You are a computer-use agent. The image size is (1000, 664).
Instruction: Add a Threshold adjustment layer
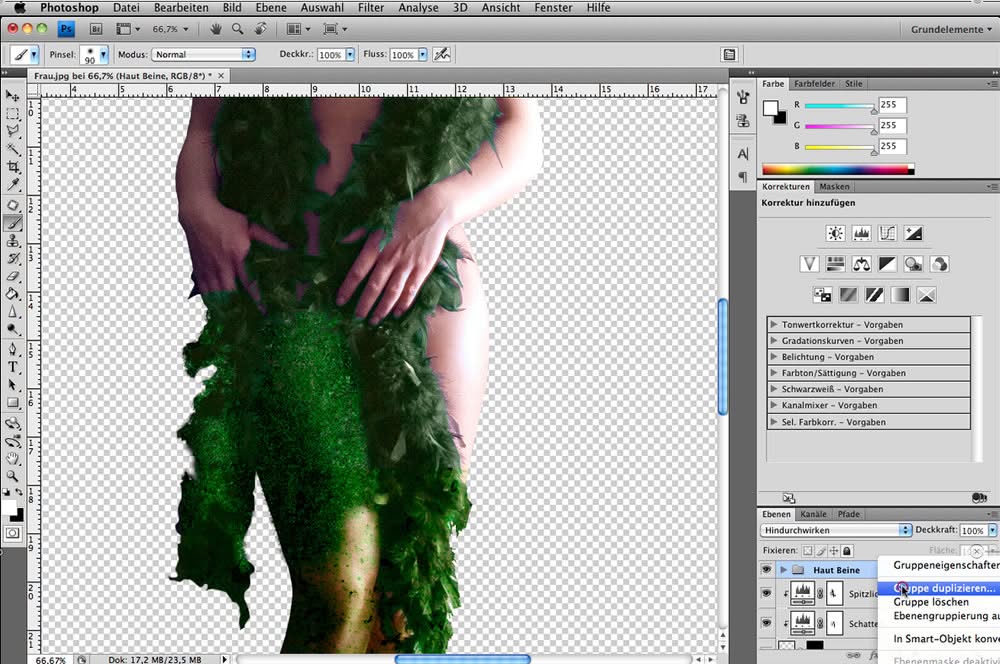874,295
